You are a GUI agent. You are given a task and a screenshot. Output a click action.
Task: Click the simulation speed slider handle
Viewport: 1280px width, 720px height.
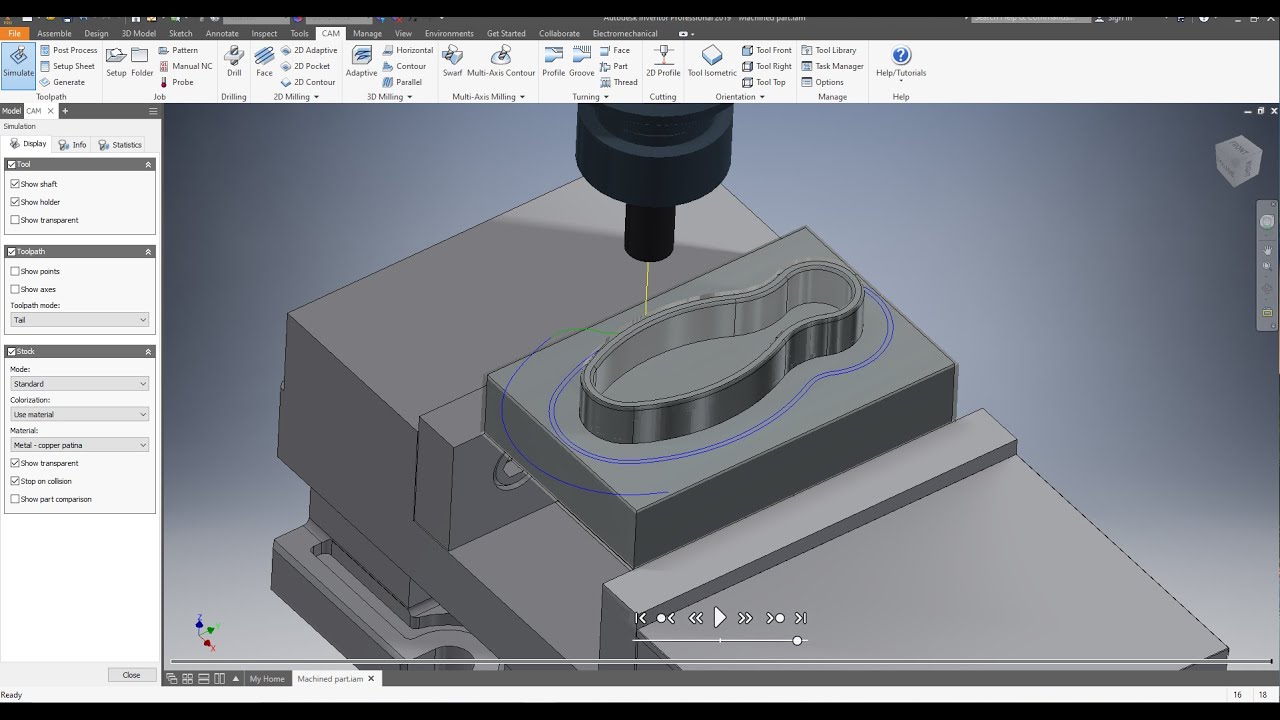coord(797,640)
